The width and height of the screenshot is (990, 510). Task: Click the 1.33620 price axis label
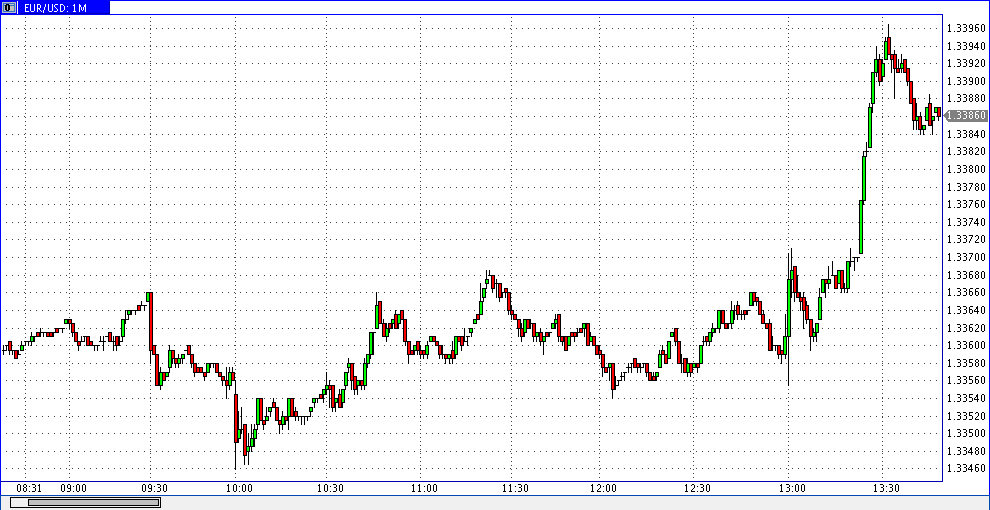pyautogui.click(x=967, y=328)
